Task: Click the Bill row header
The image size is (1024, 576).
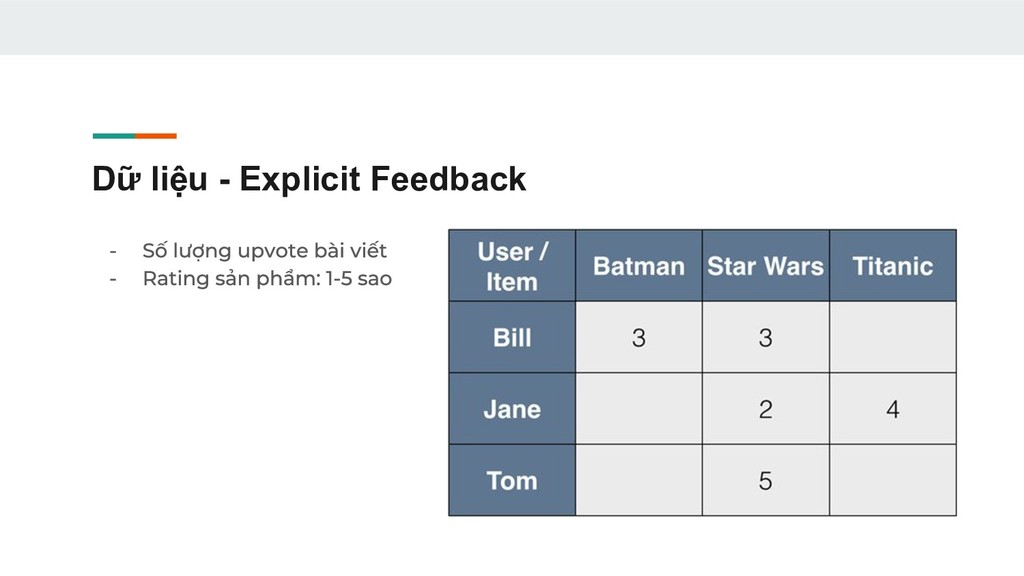Action: [x=512, y=337]
